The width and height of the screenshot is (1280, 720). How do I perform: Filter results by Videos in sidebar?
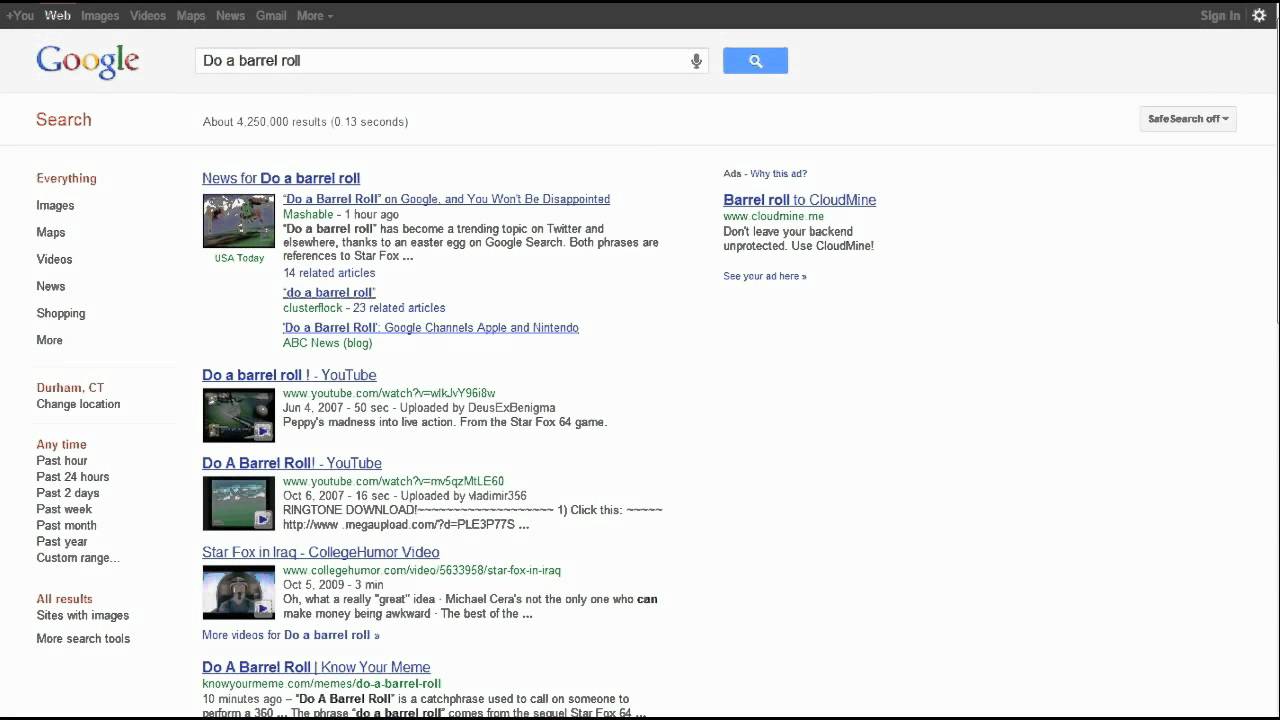tap(54, 259)
